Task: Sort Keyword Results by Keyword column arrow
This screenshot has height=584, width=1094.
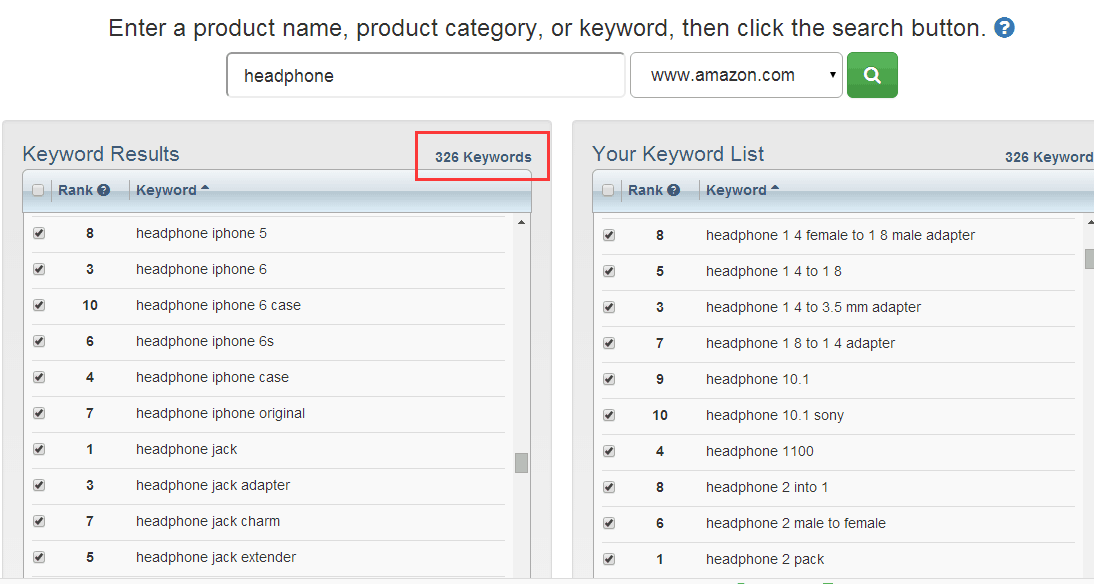Action: 205,188
